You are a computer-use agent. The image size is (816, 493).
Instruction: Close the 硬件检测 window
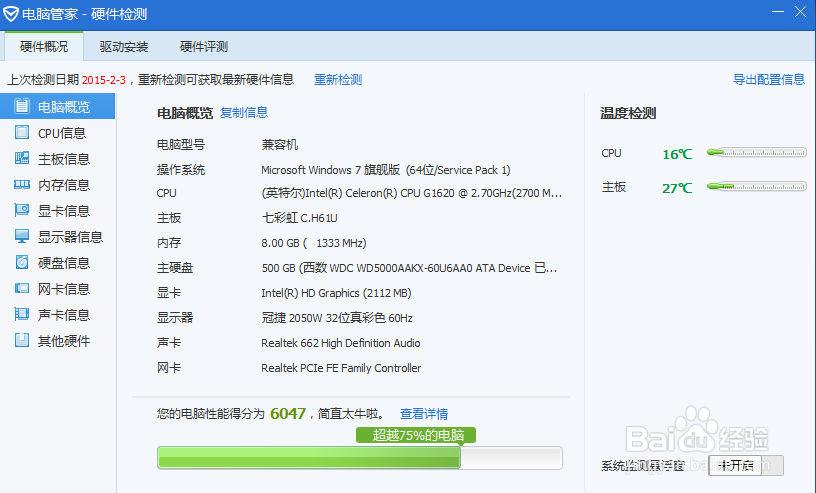click(800, 11)
